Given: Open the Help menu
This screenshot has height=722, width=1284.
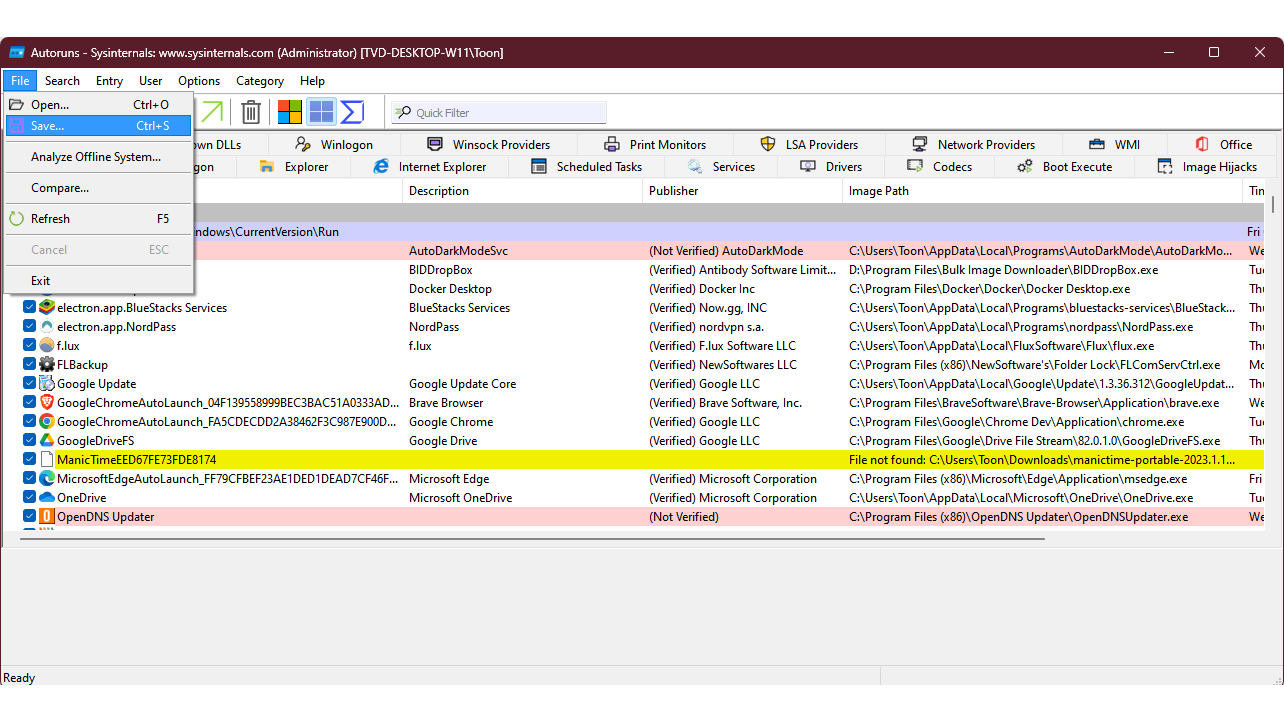Looking at the screenshot, I should coord(312,81).
